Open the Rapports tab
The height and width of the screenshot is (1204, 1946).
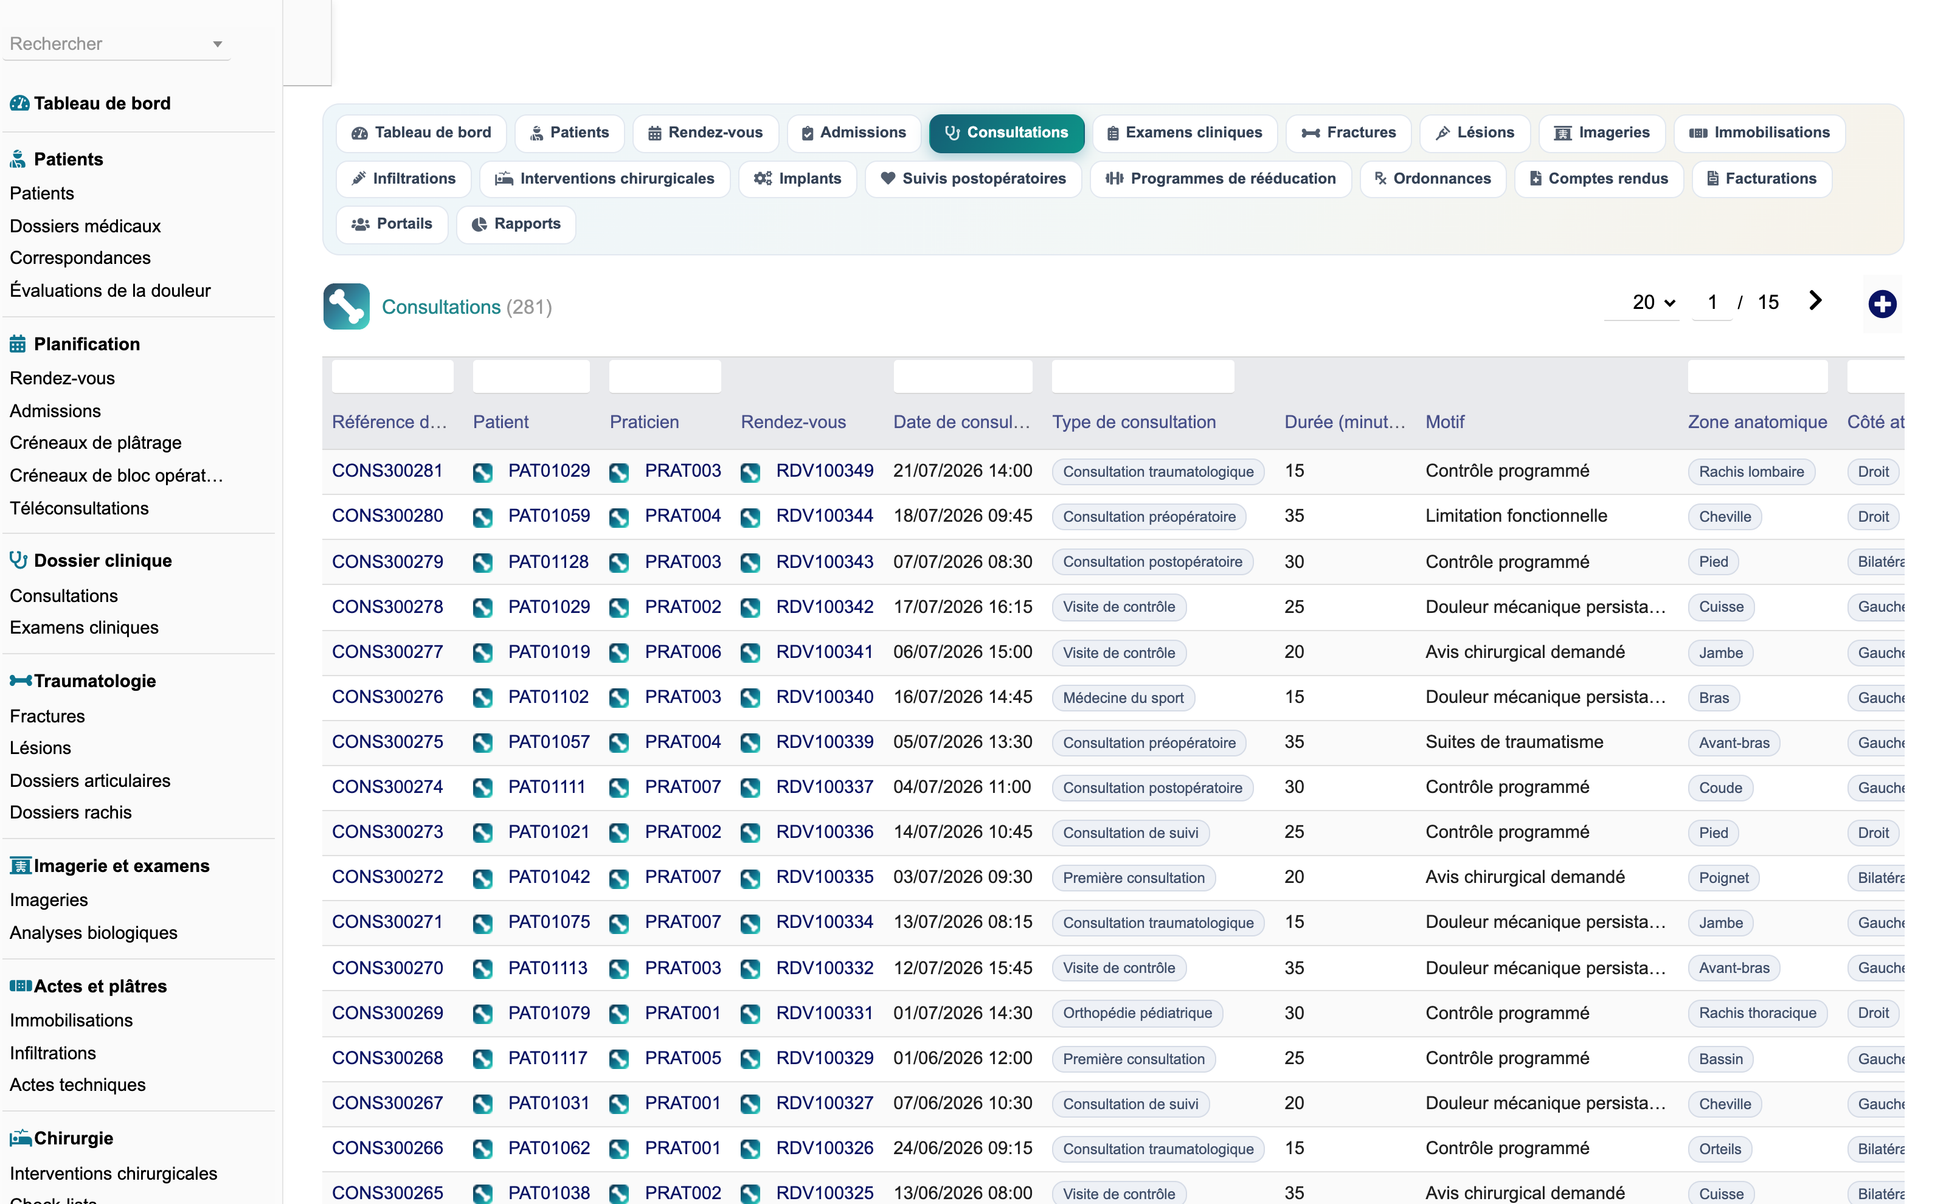tap(516, 224)
